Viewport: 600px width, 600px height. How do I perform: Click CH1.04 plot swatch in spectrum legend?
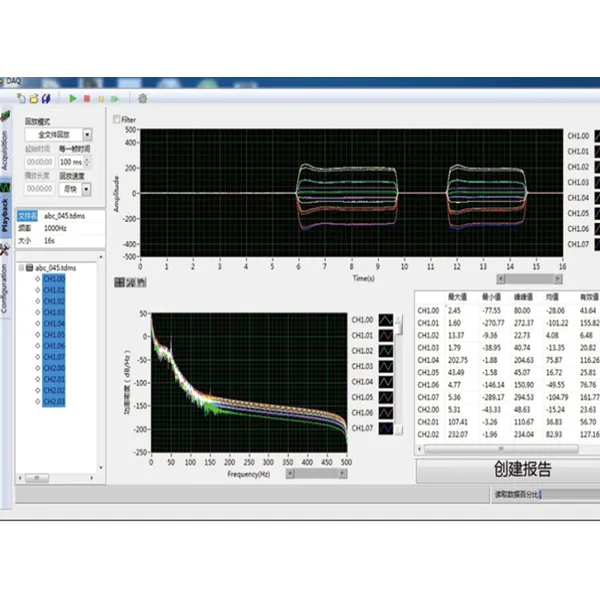tap(386, 382)
